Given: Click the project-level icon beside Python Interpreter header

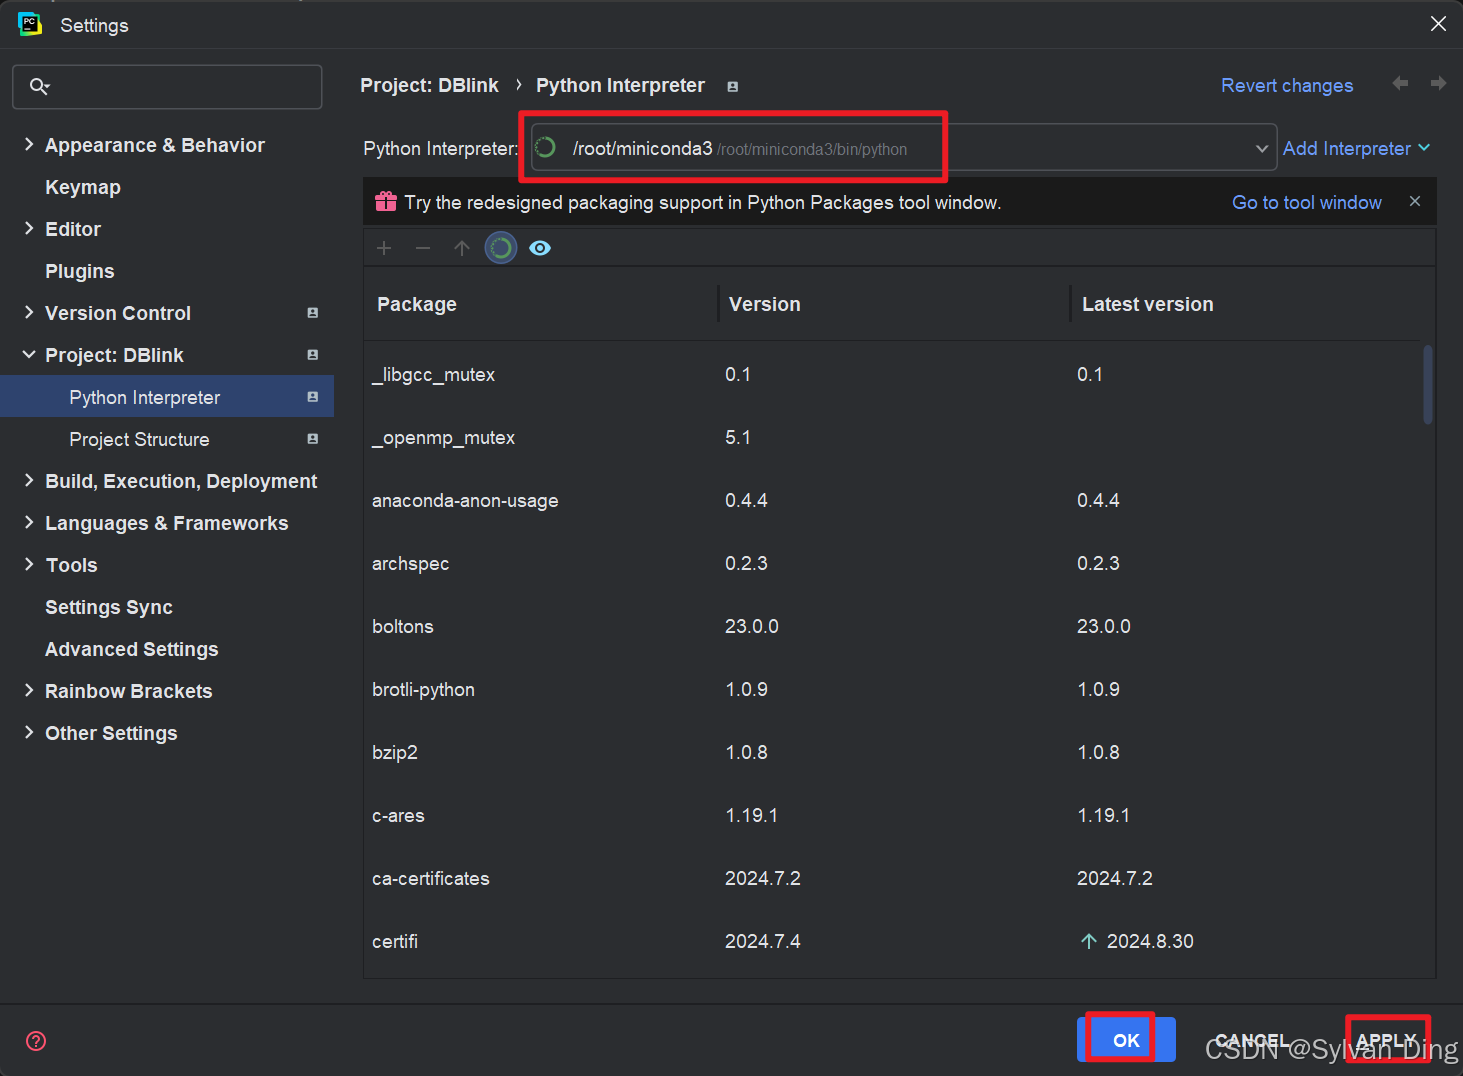Looking at the screenshot, I should (732, 87).
